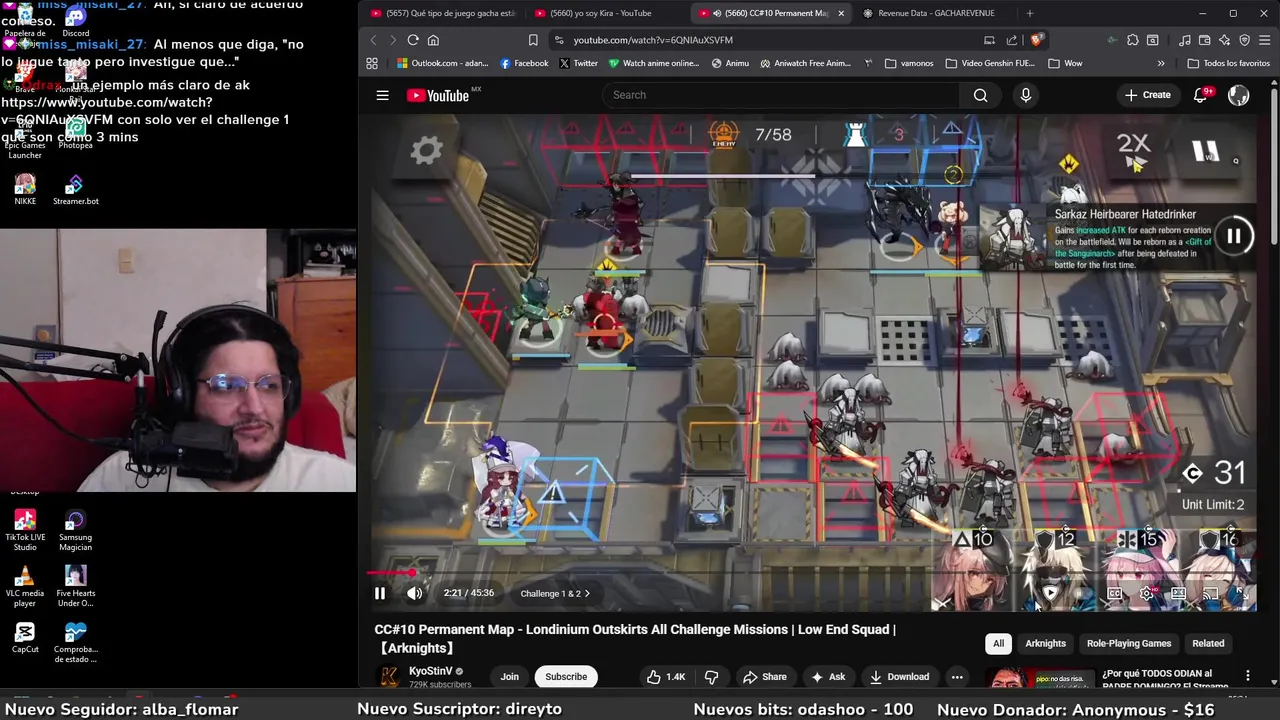1280x720 pixels.
Task: Show hidden bookmarks with the double-chevron
Action: (x=1161, y=63)
